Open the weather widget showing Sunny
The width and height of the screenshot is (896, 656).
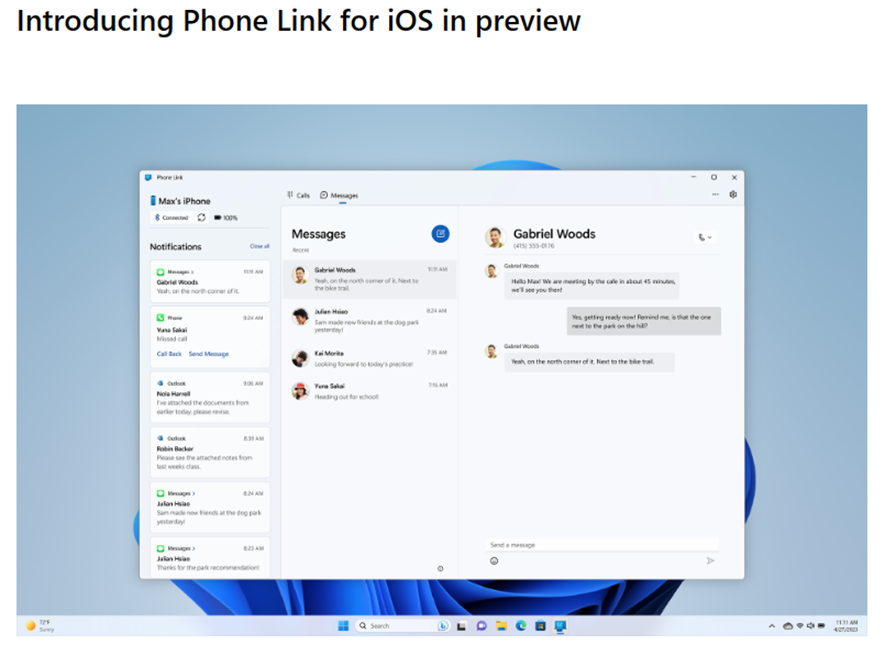click(x=40, y=626)
